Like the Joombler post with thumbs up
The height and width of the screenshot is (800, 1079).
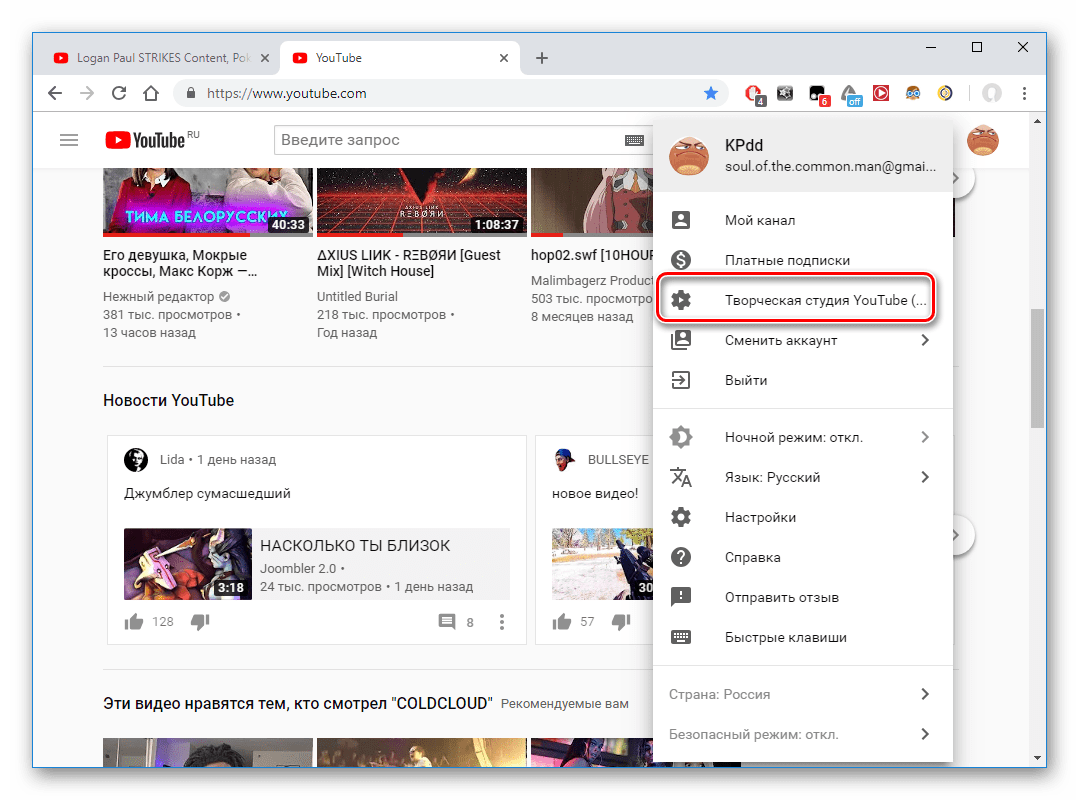point(133,622)
